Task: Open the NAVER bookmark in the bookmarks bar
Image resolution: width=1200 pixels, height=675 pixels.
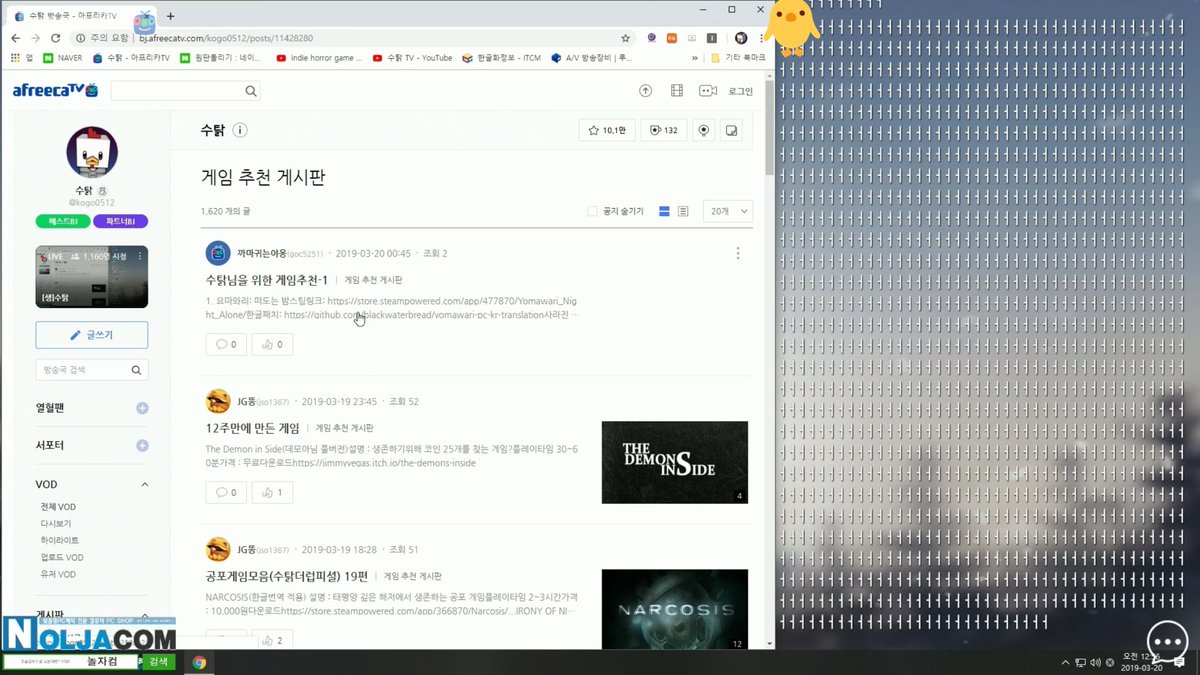Action: point(61,58)
